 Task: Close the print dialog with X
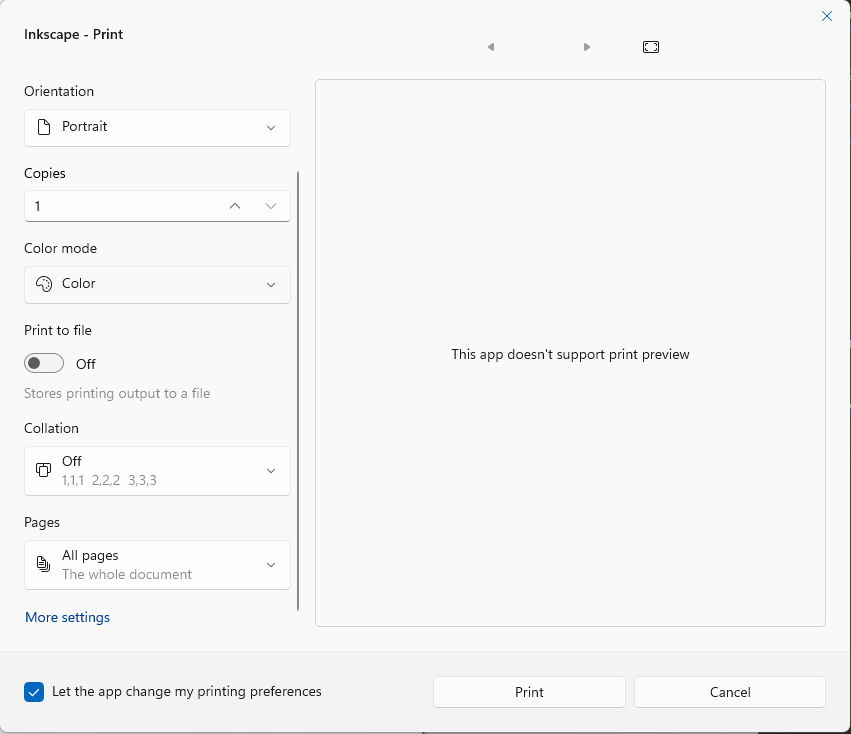[826, 16]
